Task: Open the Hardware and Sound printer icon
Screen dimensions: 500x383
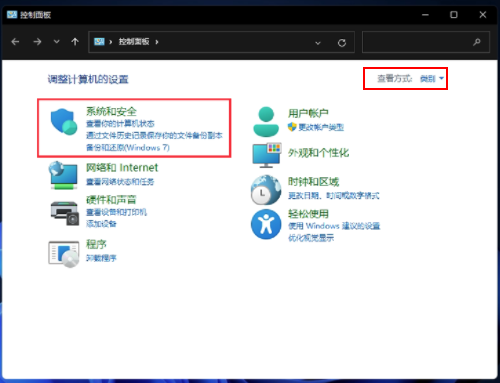Action: [x=65, y=214]
